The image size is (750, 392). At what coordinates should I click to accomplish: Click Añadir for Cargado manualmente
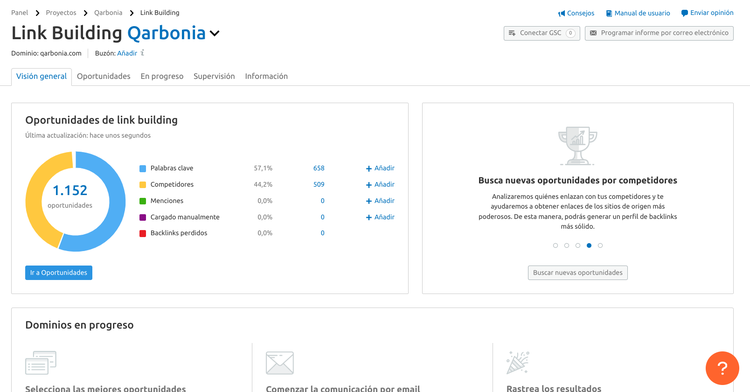pos(380,217)
